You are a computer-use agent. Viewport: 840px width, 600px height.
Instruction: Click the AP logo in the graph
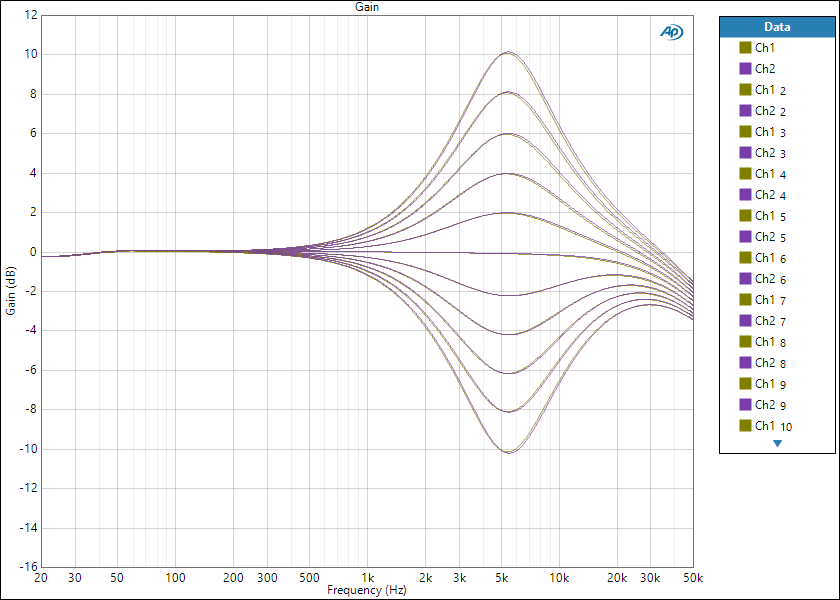pyautogui.click(x=671, y=32)
